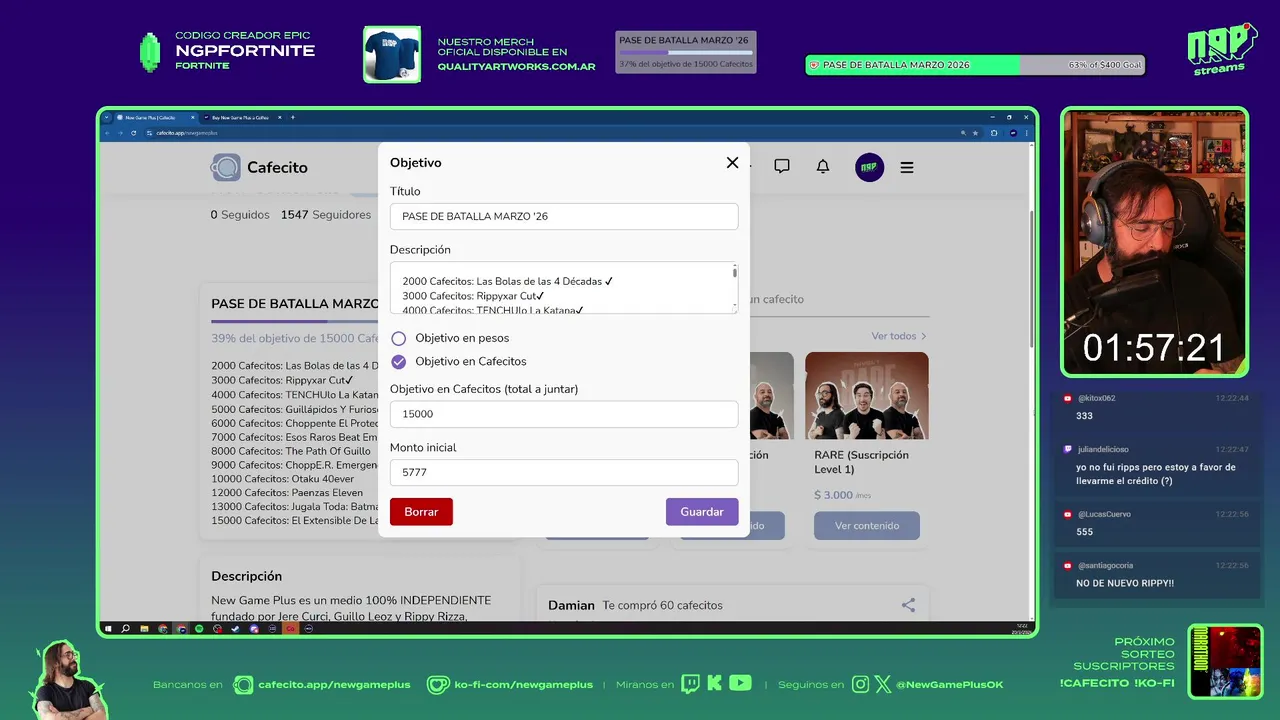Open the hamburger menu in Cafecito header
The height and width of the screenshot is (720, 1280).
[907, 168]
